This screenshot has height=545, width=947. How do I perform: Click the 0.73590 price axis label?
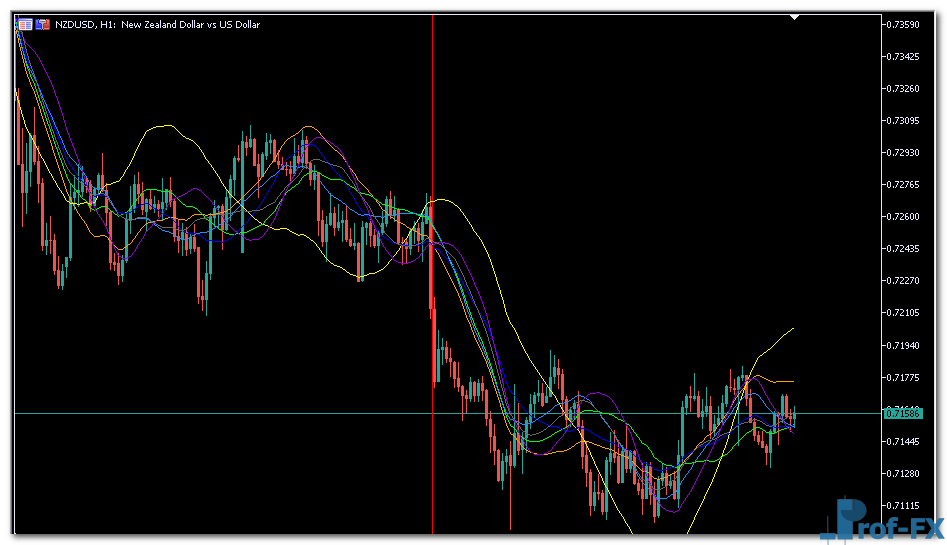(904, 24)
